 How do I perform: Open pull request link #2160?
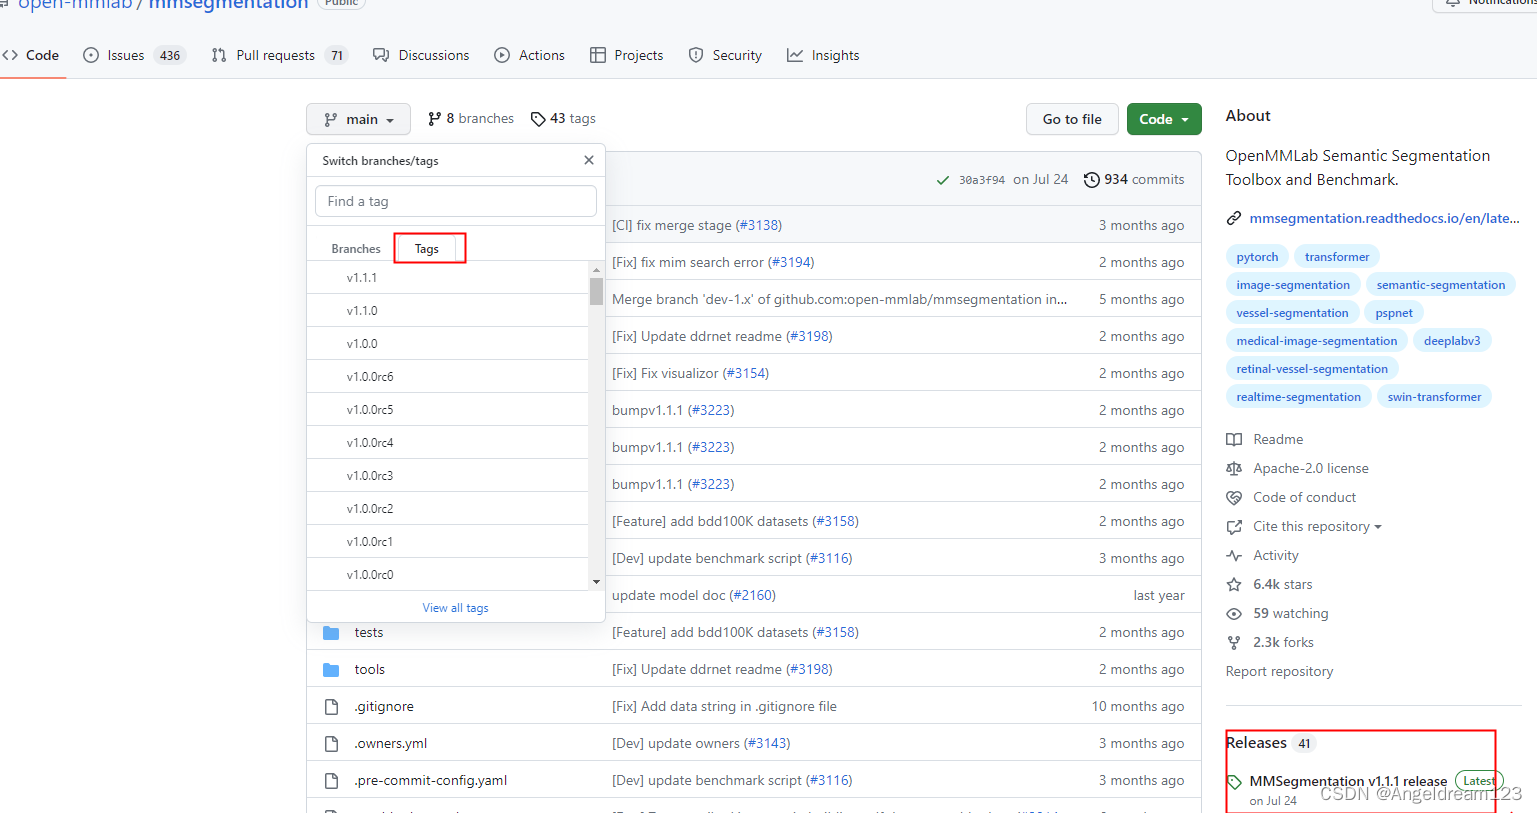[752, 595]
